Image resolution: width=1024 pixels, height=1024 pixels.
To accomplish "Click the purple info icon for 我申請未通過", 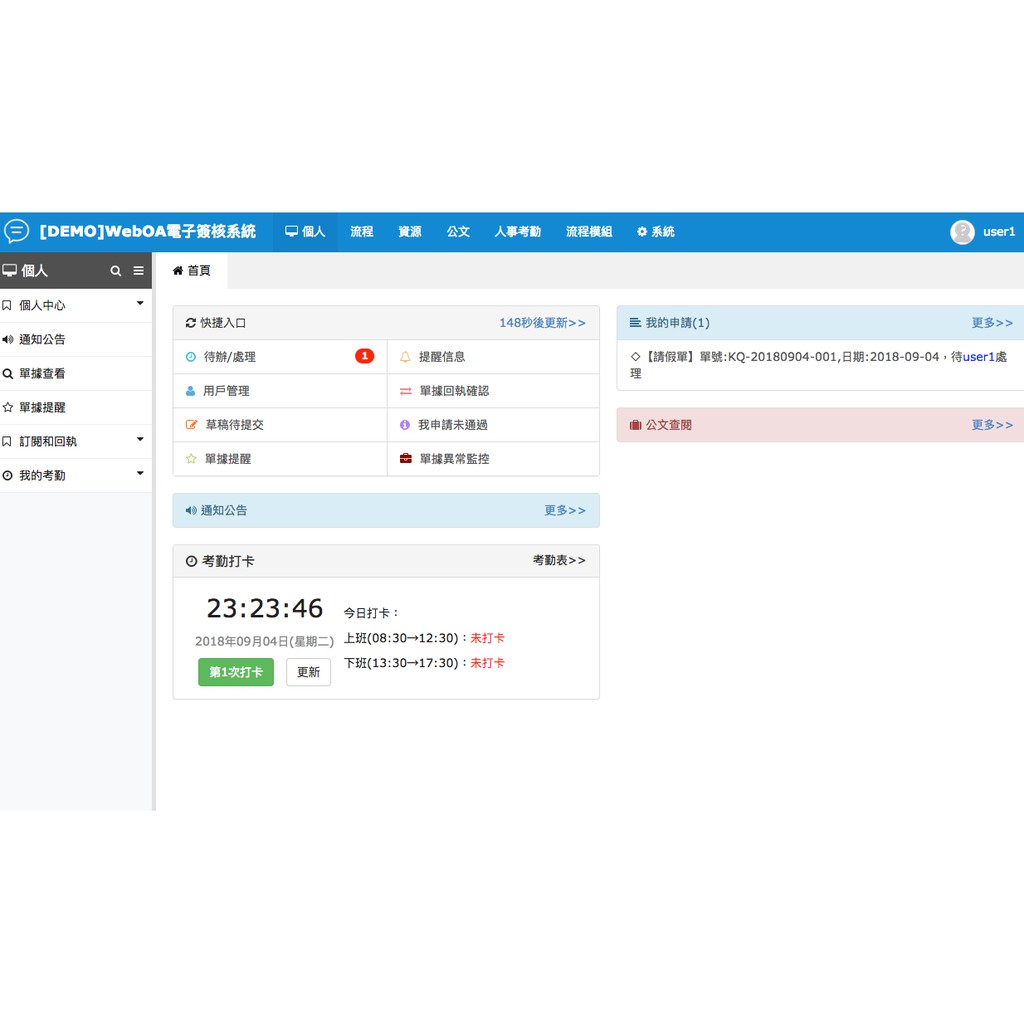I will 405,424.
